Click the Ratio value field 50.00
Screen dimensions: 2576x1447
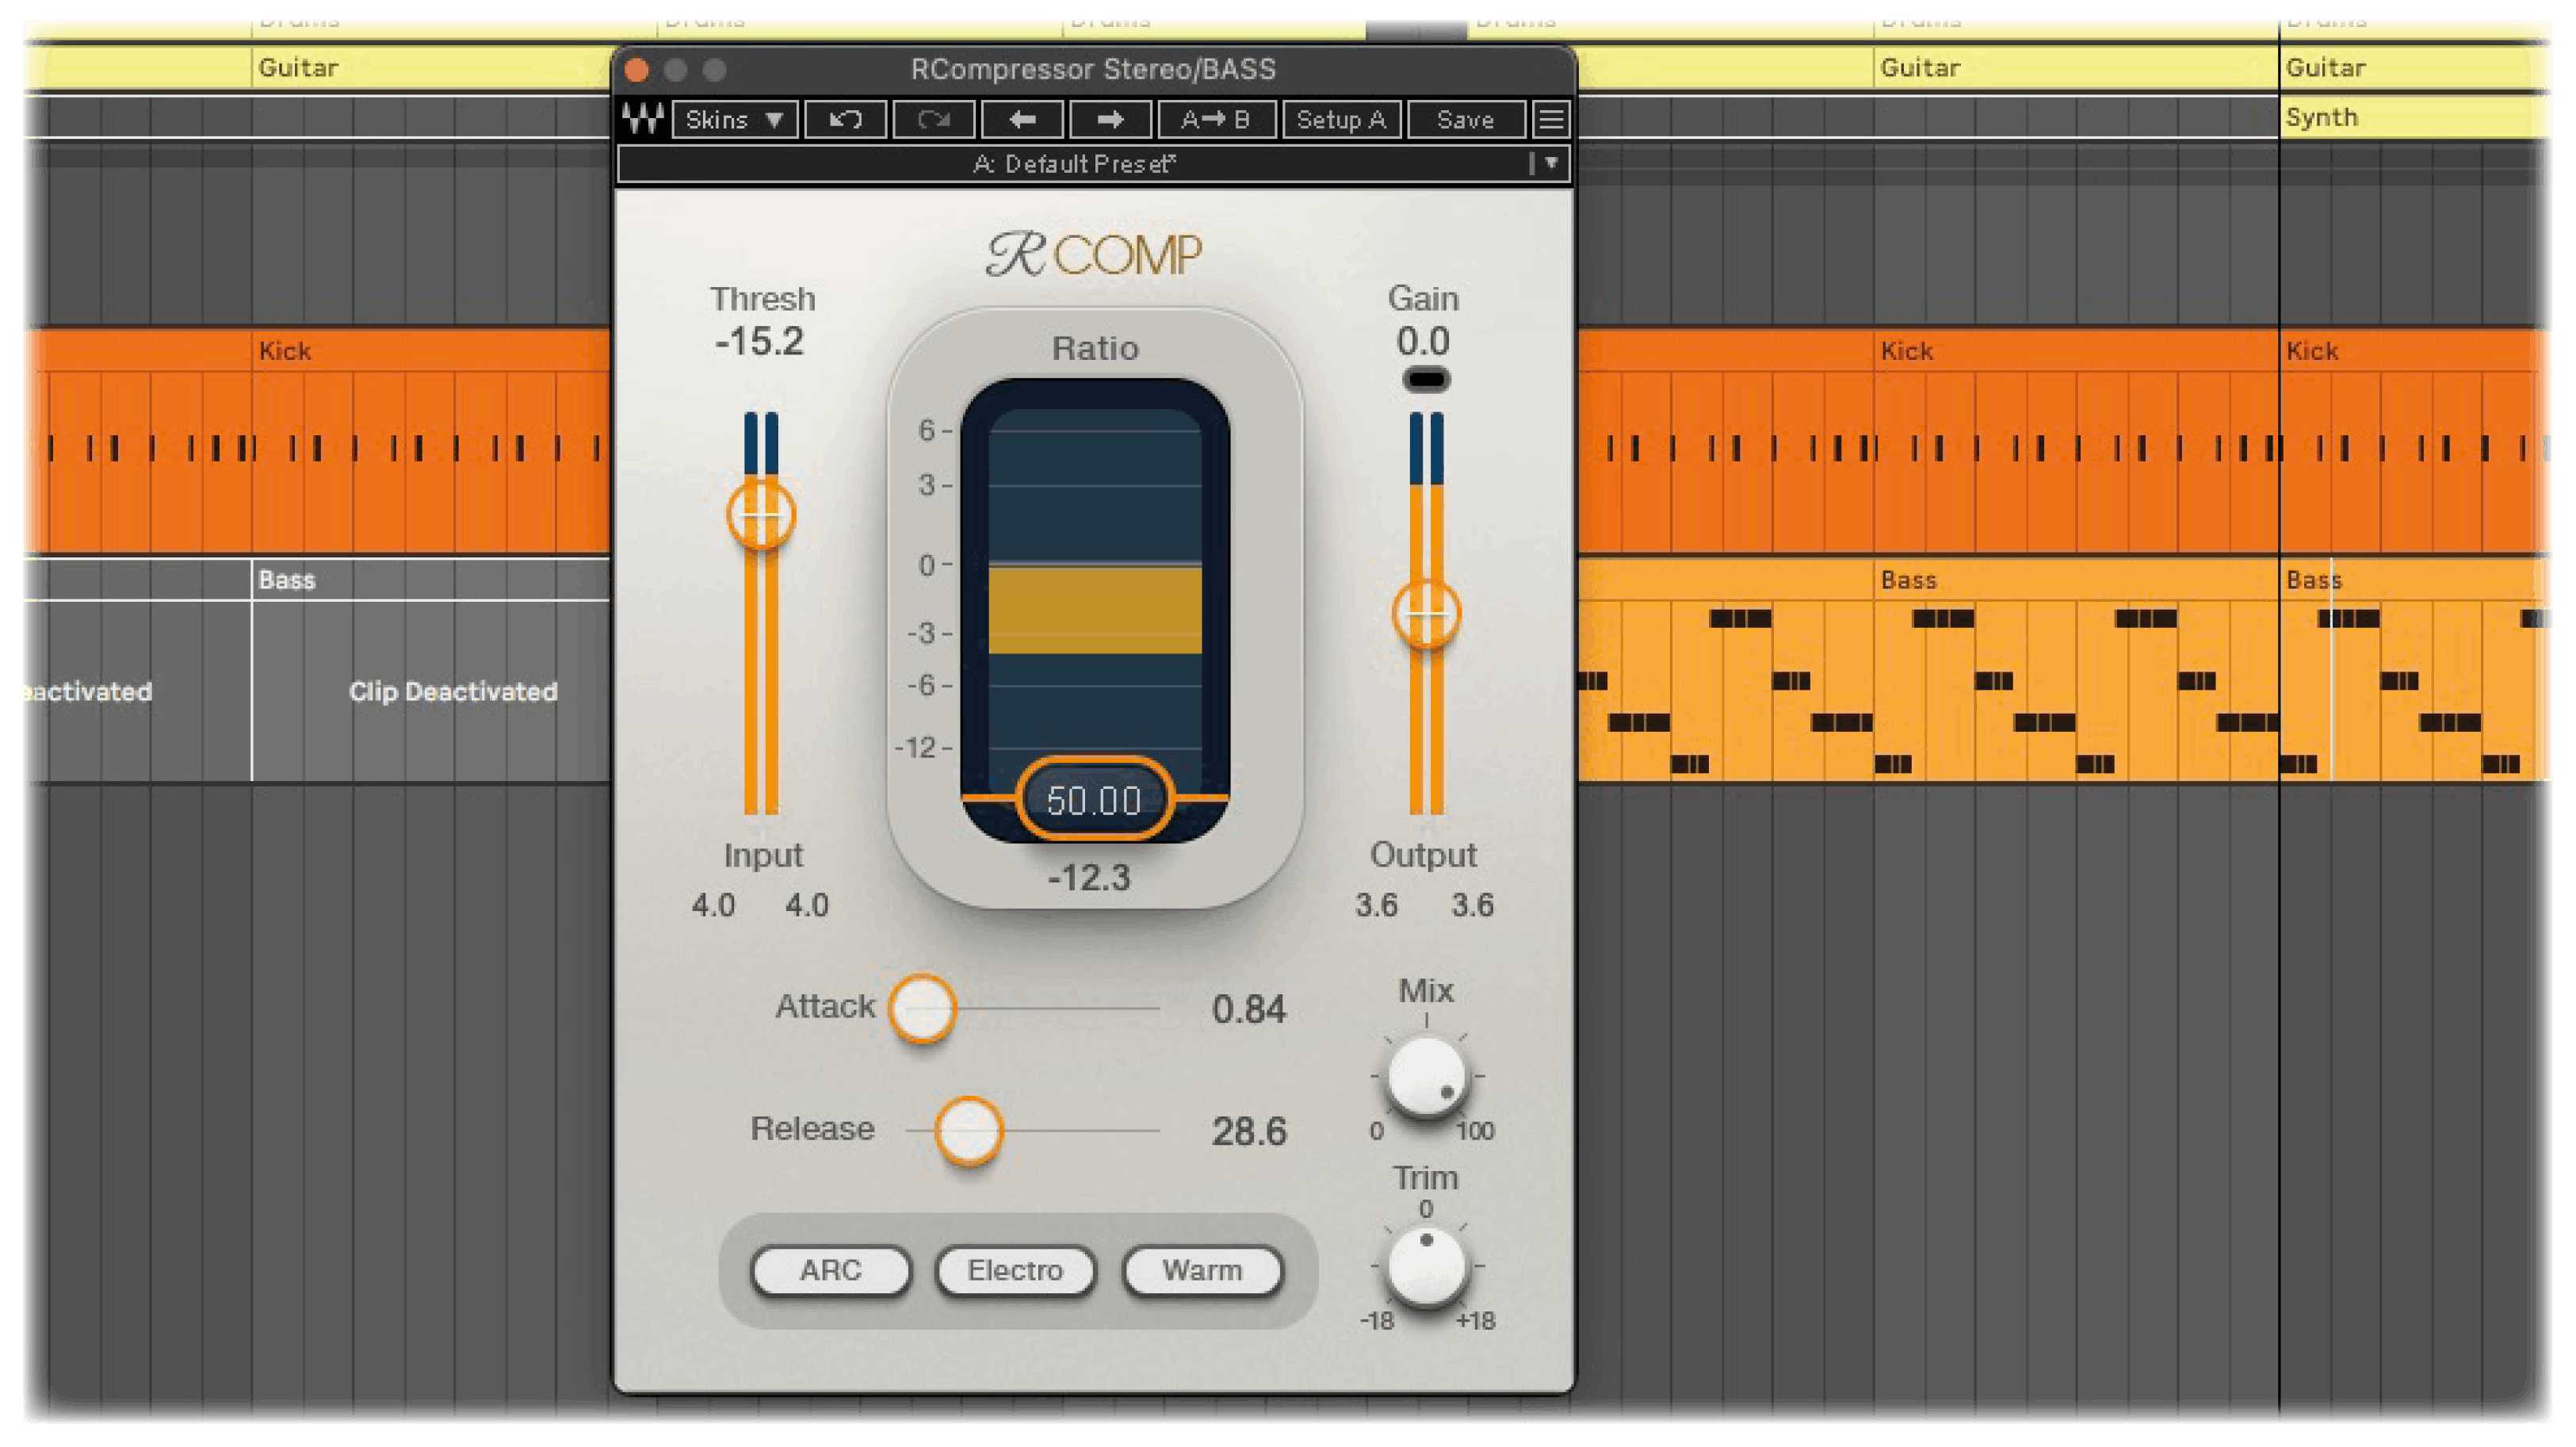coord(1094,800)
